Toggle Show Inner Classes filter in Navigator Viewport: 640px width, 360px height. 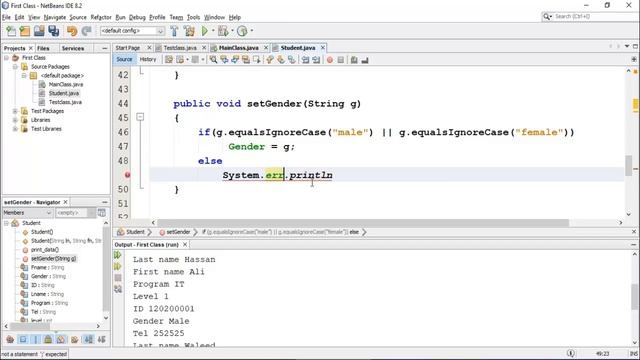(x=61, y=340)
